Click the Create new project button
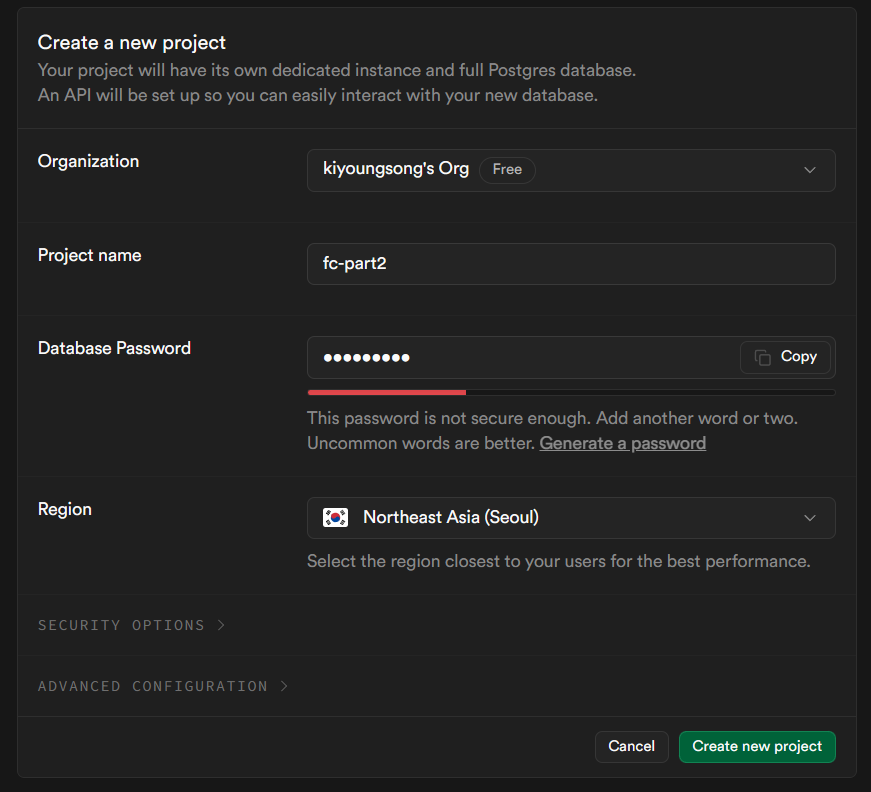 tap(757, 746)
